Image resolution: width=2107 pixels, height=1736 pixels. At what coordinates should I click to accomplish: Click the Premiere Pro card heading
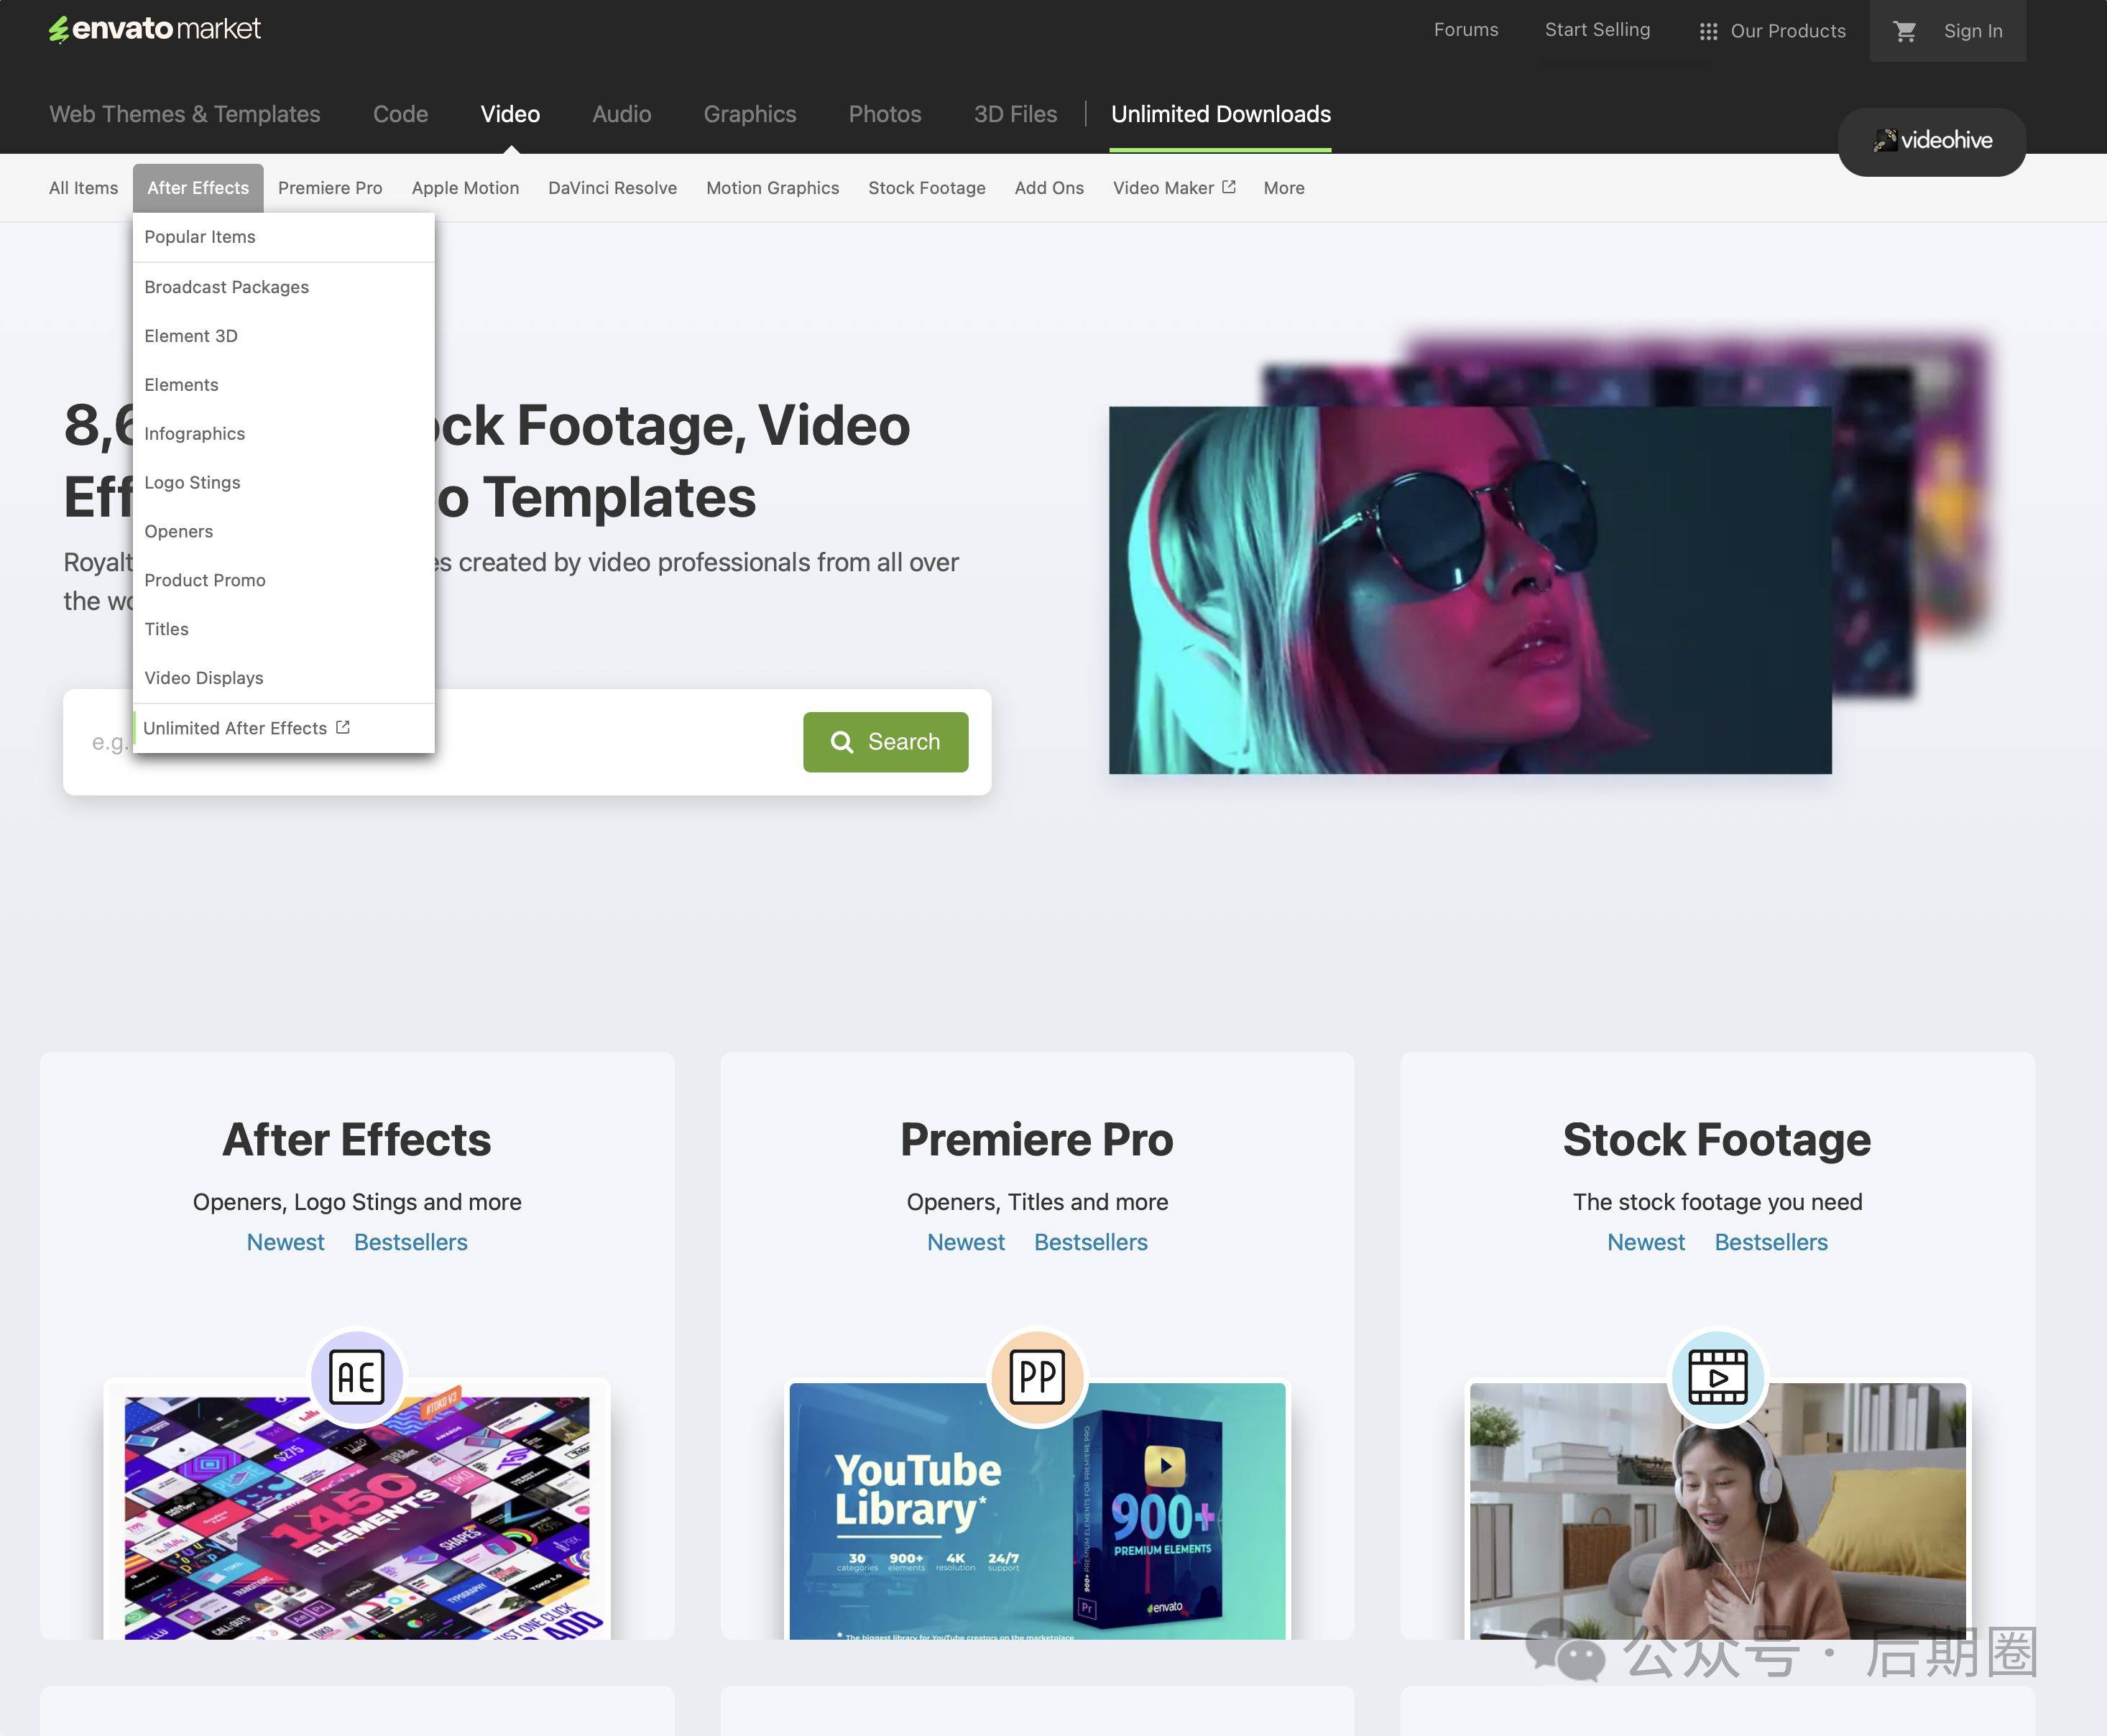coord(1037,1140)
